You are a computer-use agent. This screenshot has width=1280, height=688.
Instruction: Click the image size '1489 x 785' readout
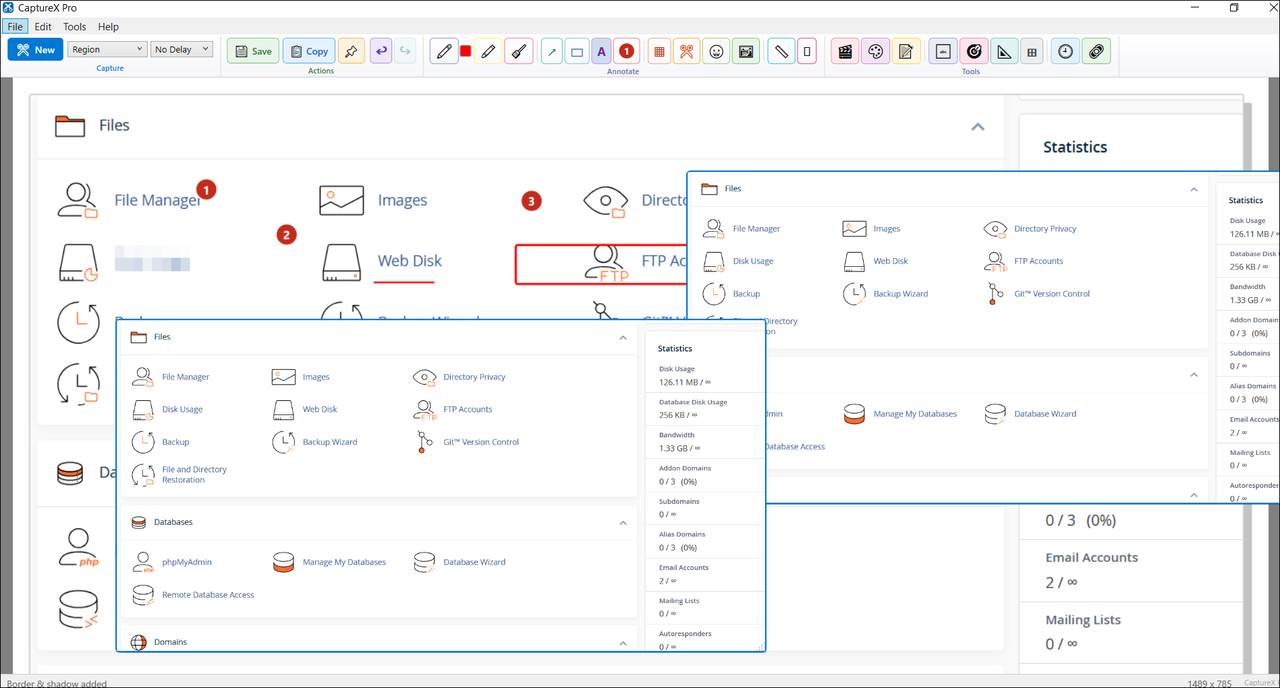1211,683
